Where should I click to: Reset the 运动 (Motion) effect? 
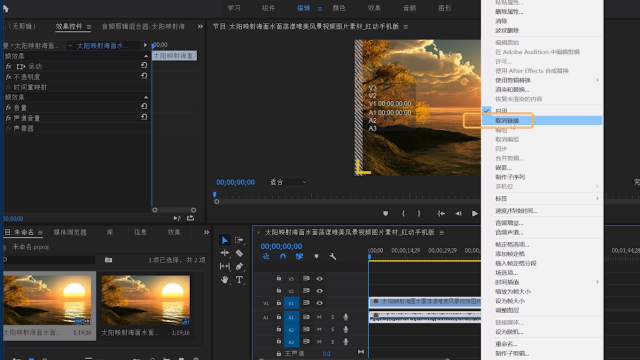[x=144, y=65]
